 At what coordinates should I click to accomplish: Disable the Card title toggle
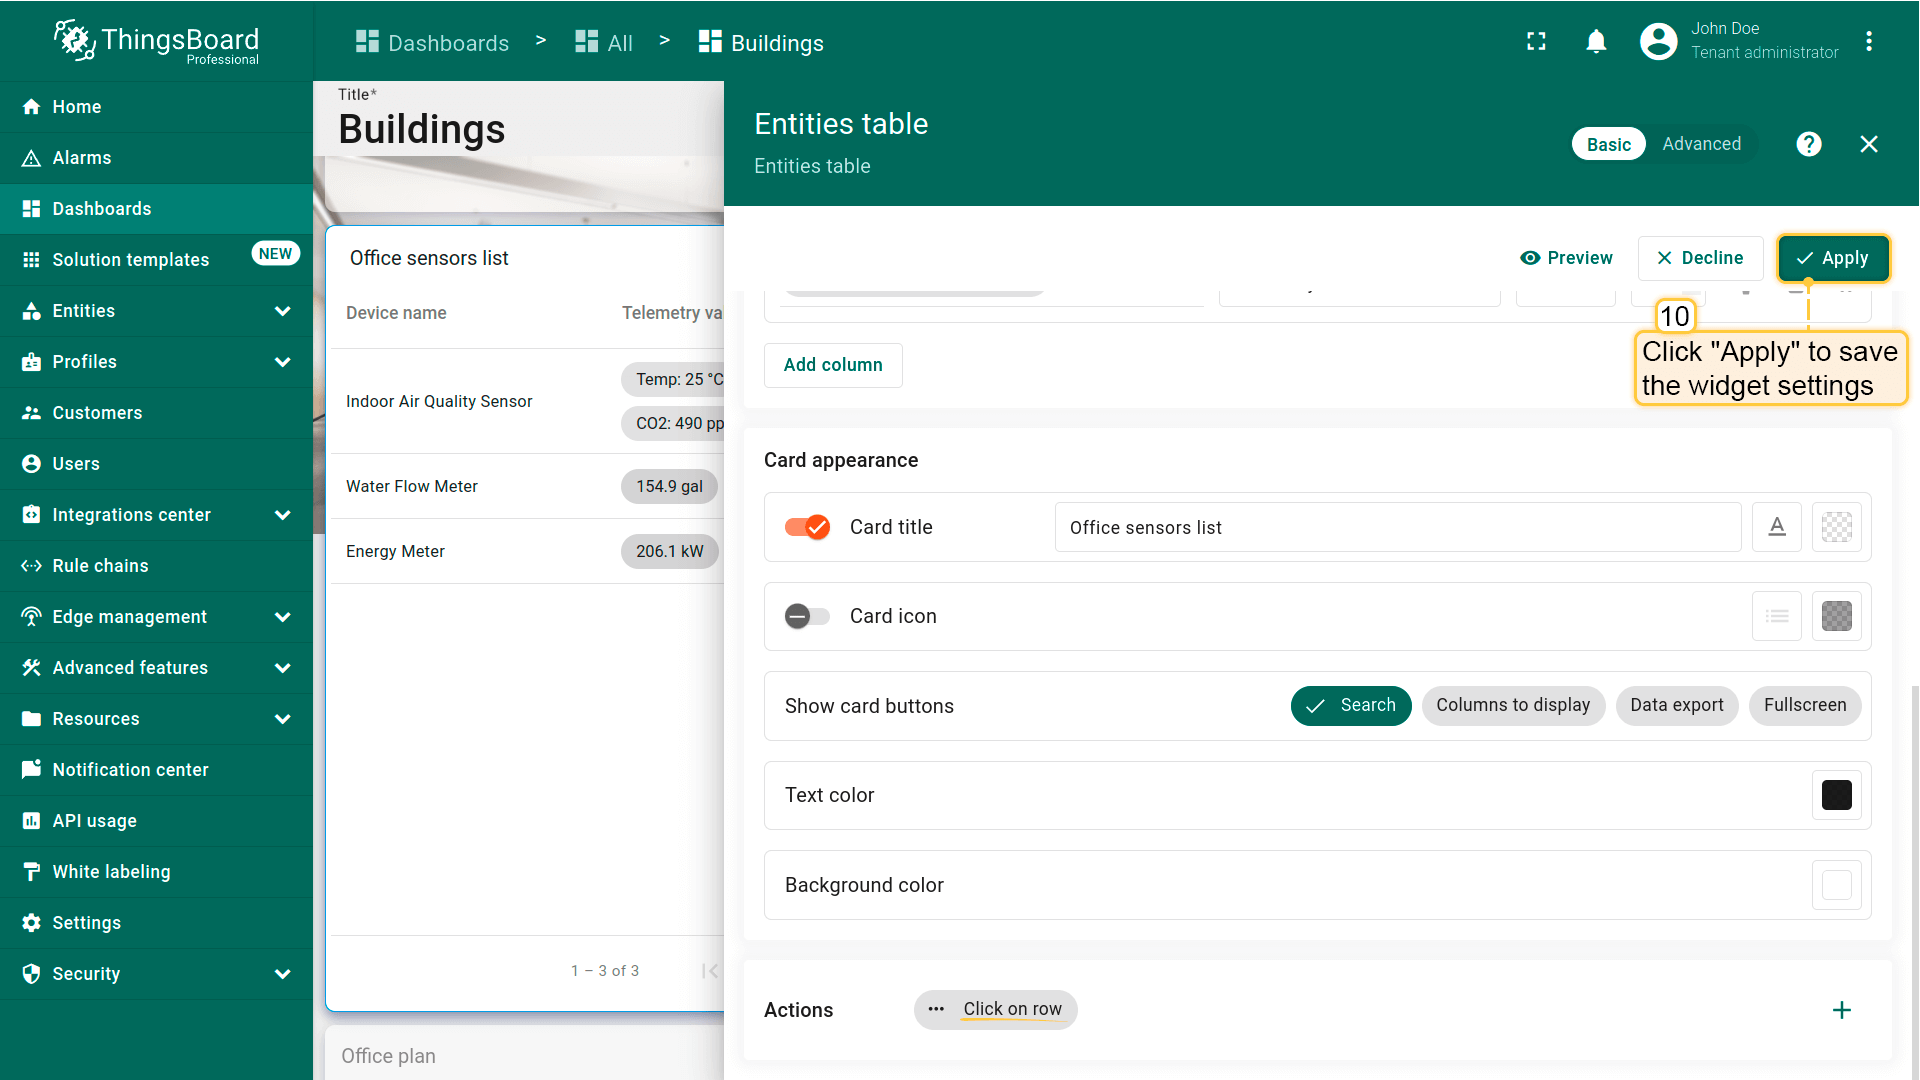click(x=807, y=527)
